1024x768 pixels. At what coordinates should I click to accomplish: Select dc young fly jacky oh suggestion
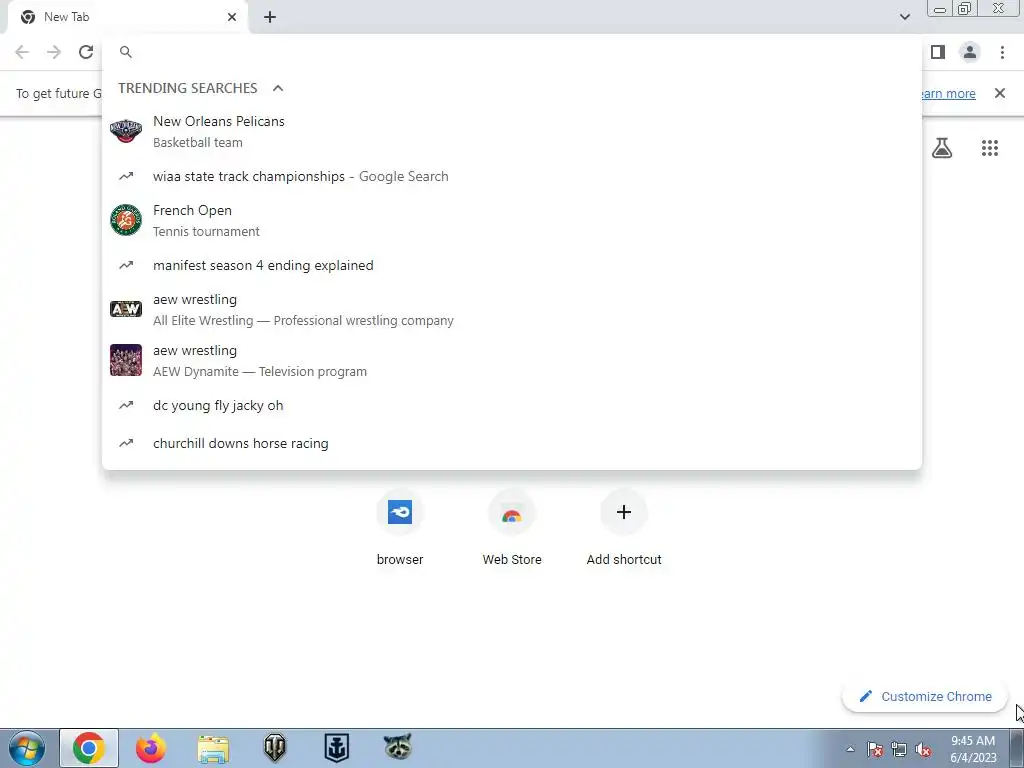click(512, 406)
